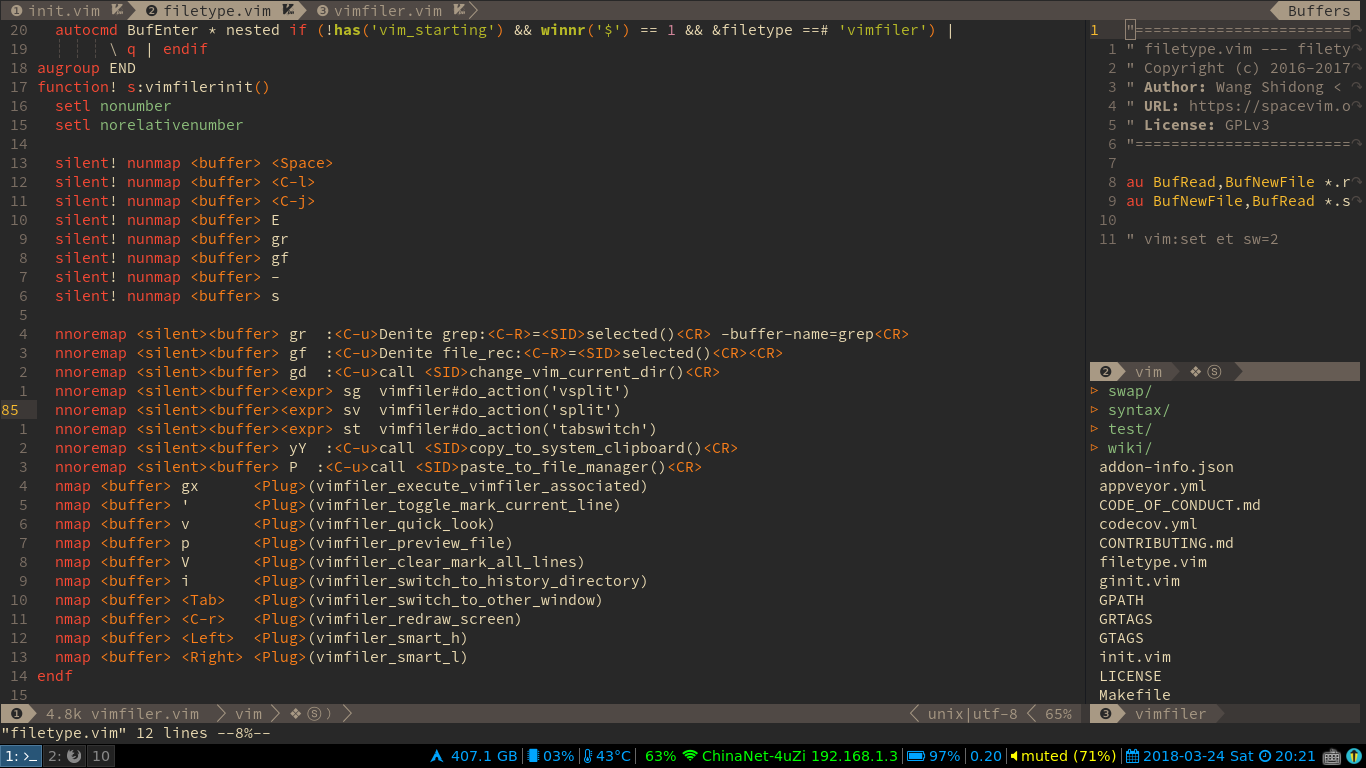Open filetype.vim from the vimfiler list

pyautogui.click(x=1153, y=562)
